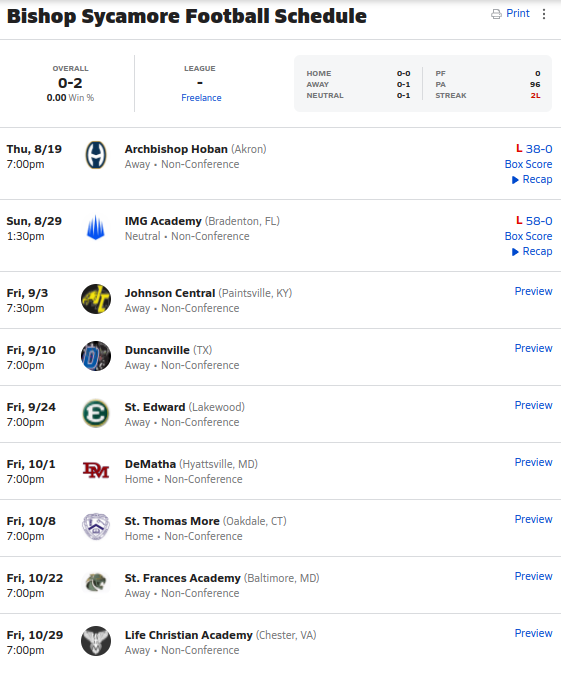Image resolution: width=561 pixels, height=674 pixels.
Task: Click the Life Christian Academy team logo
Action: click(x=96, y=641)
